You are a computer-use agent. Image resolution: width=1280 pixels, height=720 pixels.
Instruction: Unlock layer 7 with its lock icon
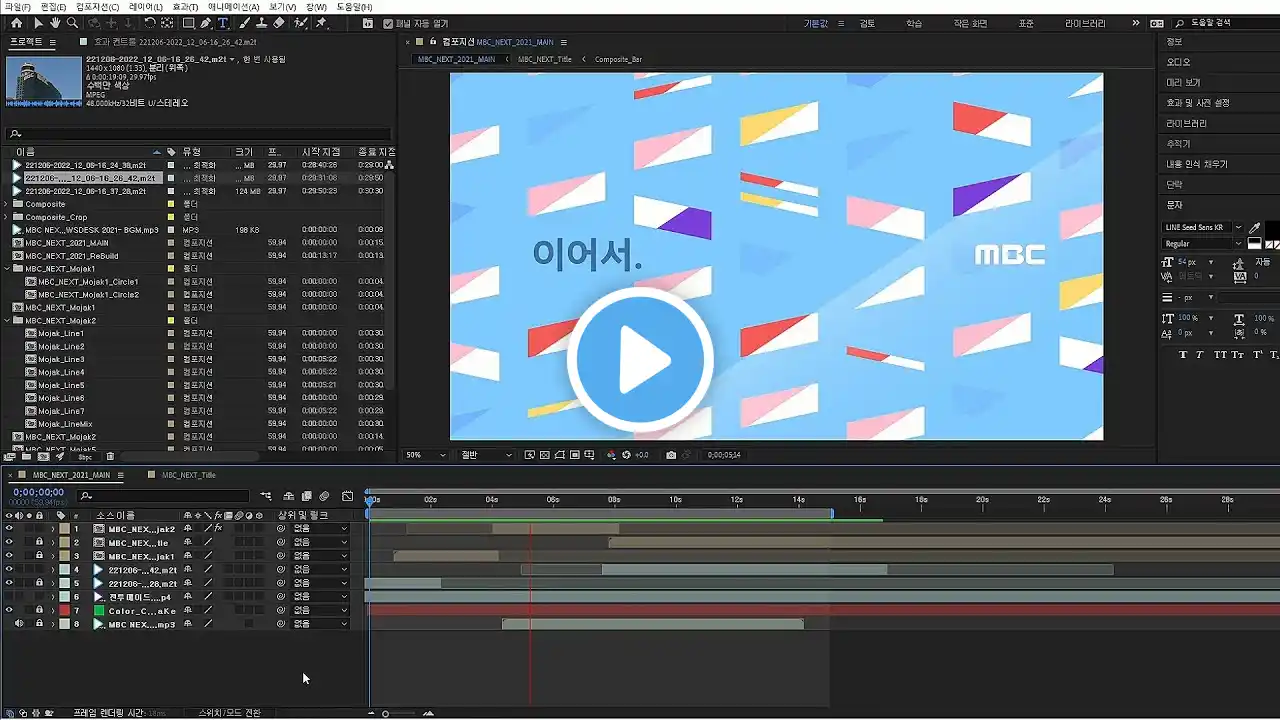[x=39, y=610]
